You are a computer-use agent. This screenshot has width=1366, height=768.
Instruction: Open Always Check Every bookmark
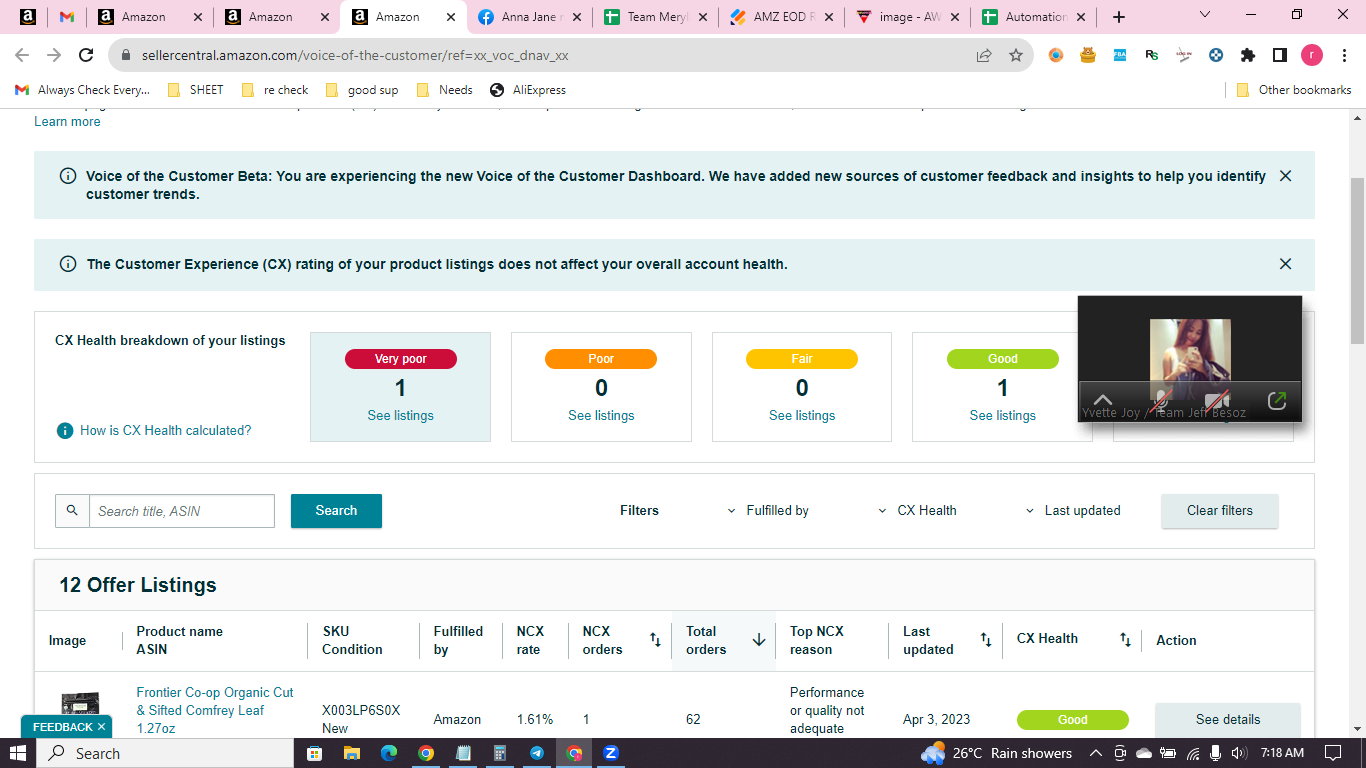(x=83, y=90)
